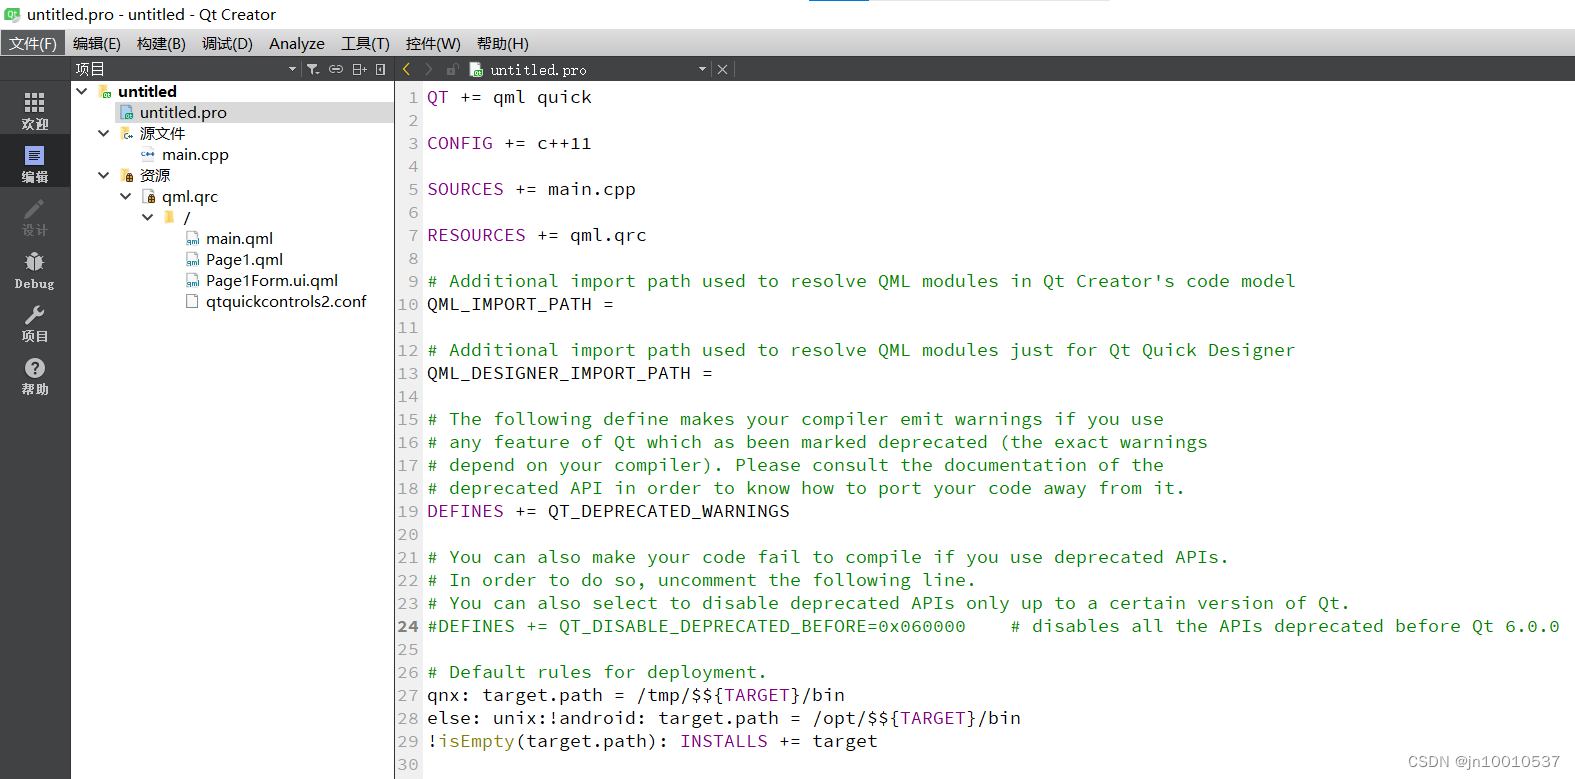This screenshot has height=779, width=1575.
Task: Click the DEFINES += QT_DEPRECATED_WARNINGS line
Action: [x=608, y=511]
